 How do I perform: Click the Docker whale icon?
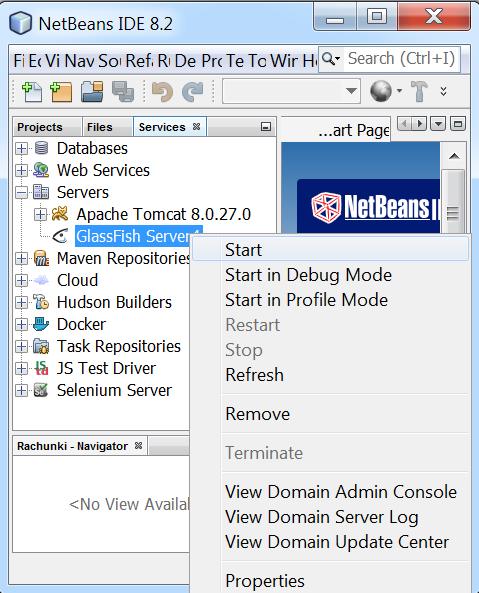(x=41, y=324)
